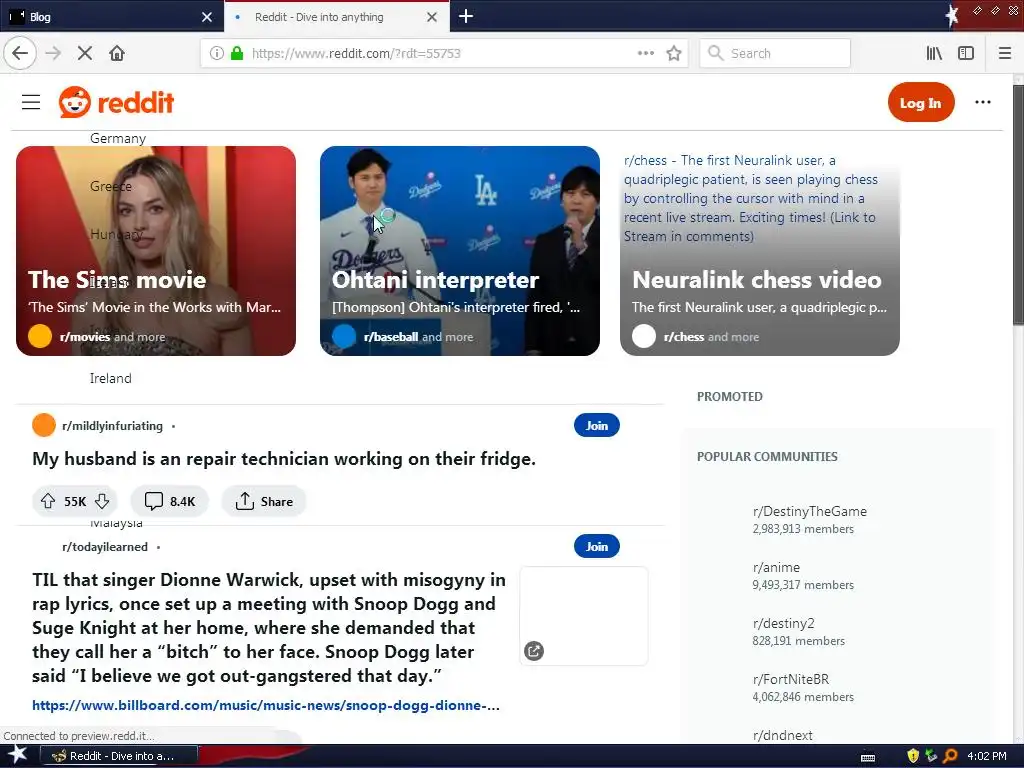Join the r/todayilearned community

[x=596, y=546]
